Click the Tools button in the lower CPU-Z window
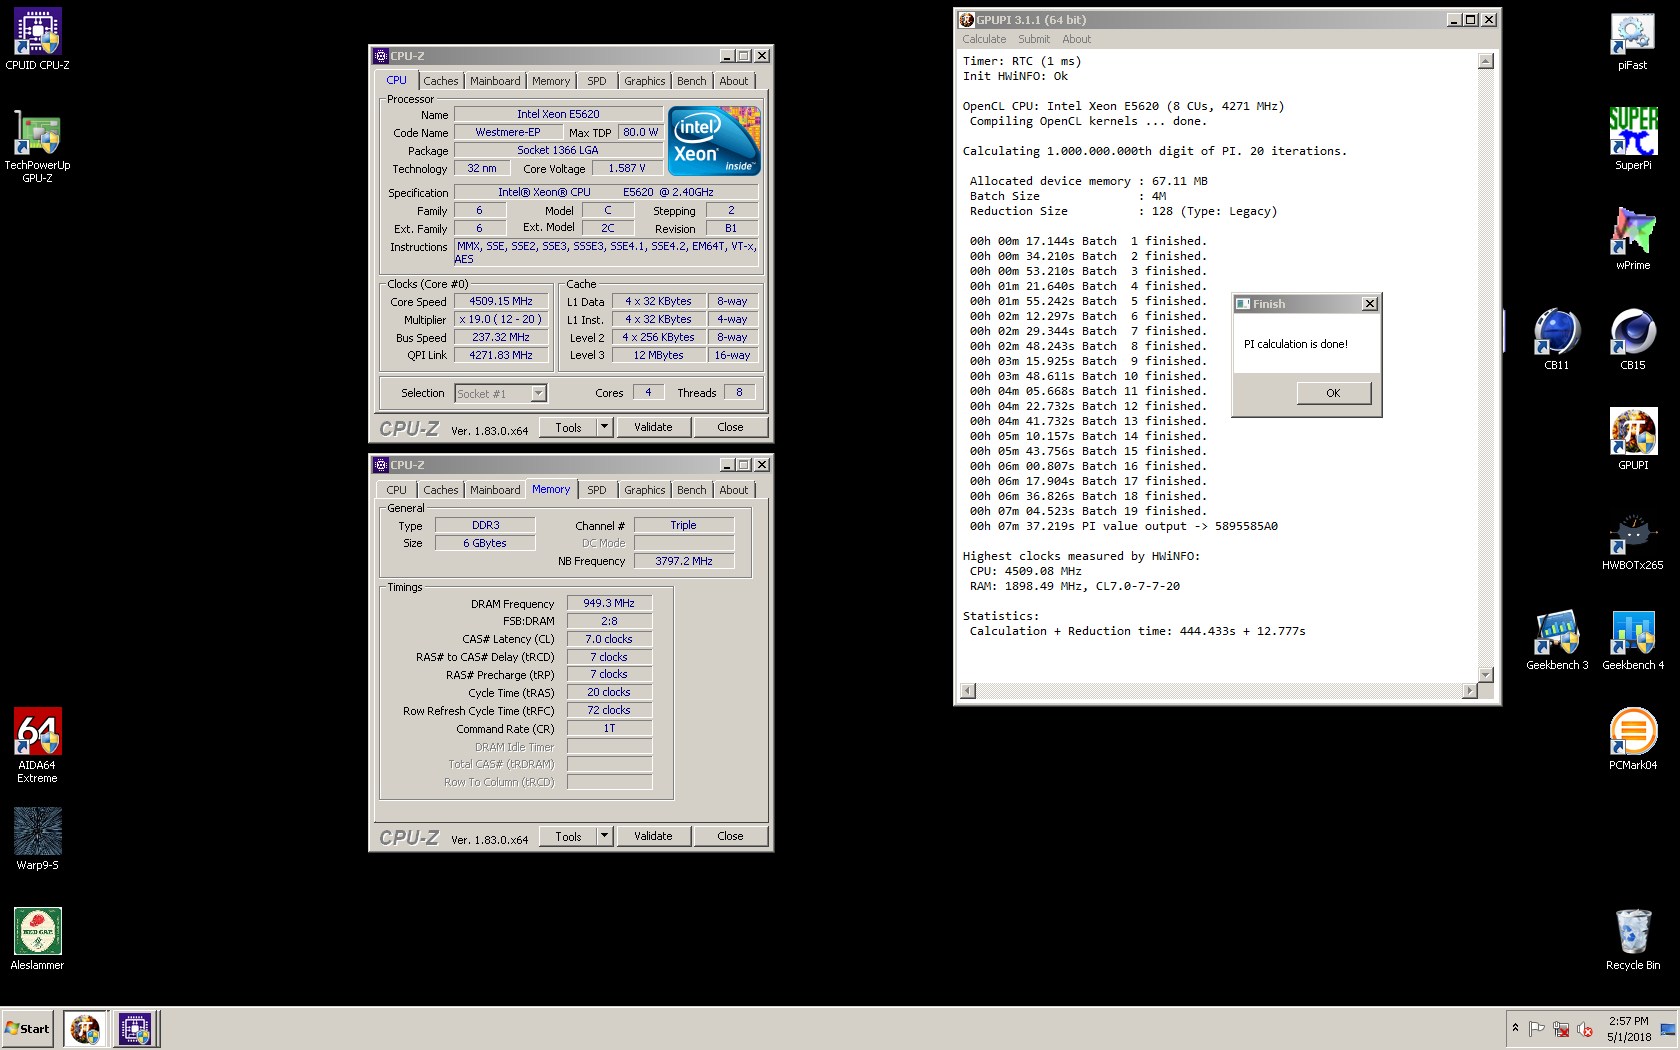The height and width of the screenshot is (1050, 1680). [x=568, y=836]
